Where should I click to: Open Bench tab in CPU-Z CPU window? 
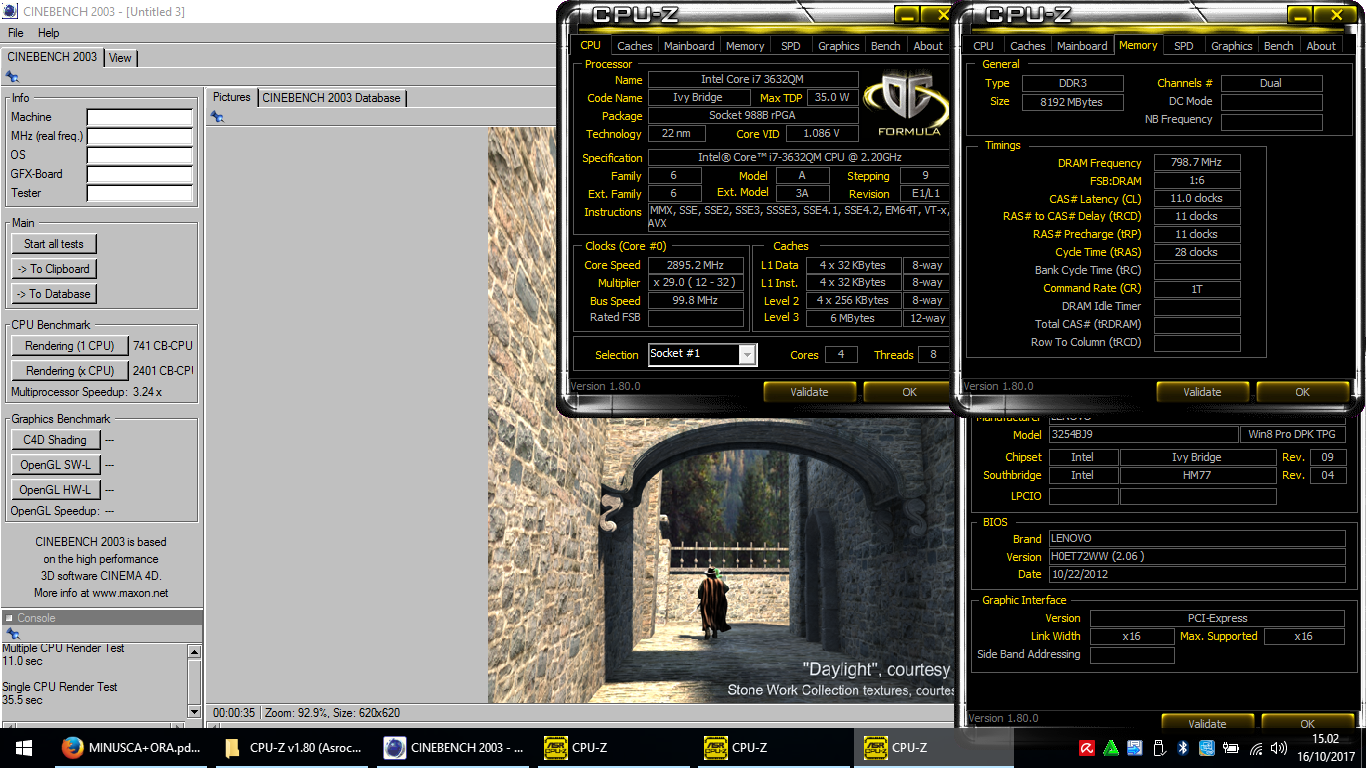pyautogui.click(x=885, y=46)
